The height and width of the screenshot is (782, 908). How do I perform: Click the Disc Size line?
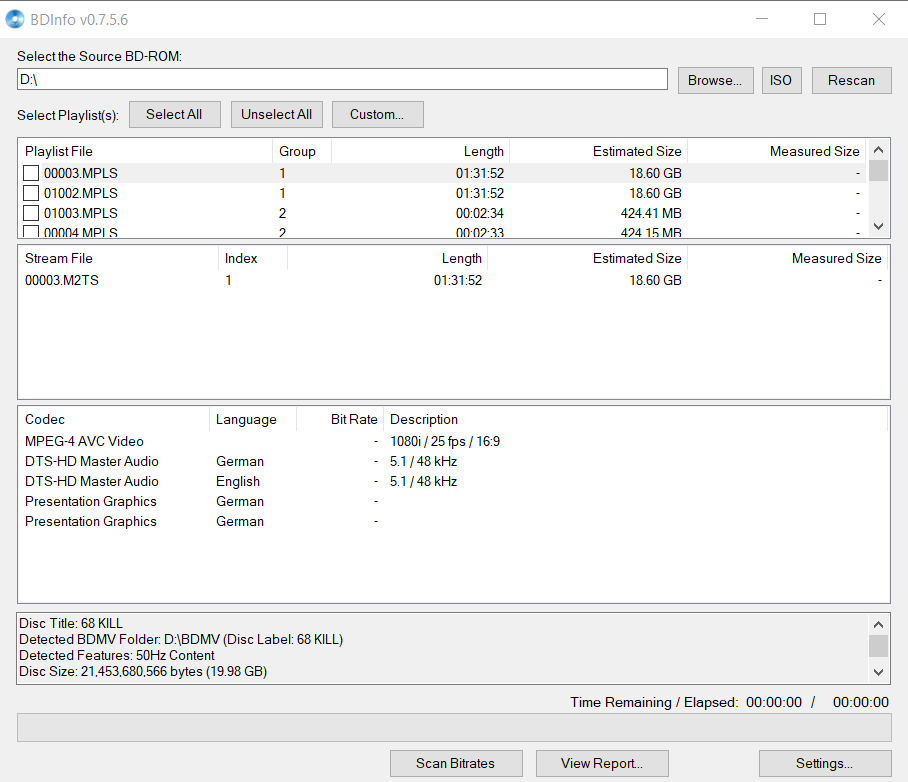(142, 671)
